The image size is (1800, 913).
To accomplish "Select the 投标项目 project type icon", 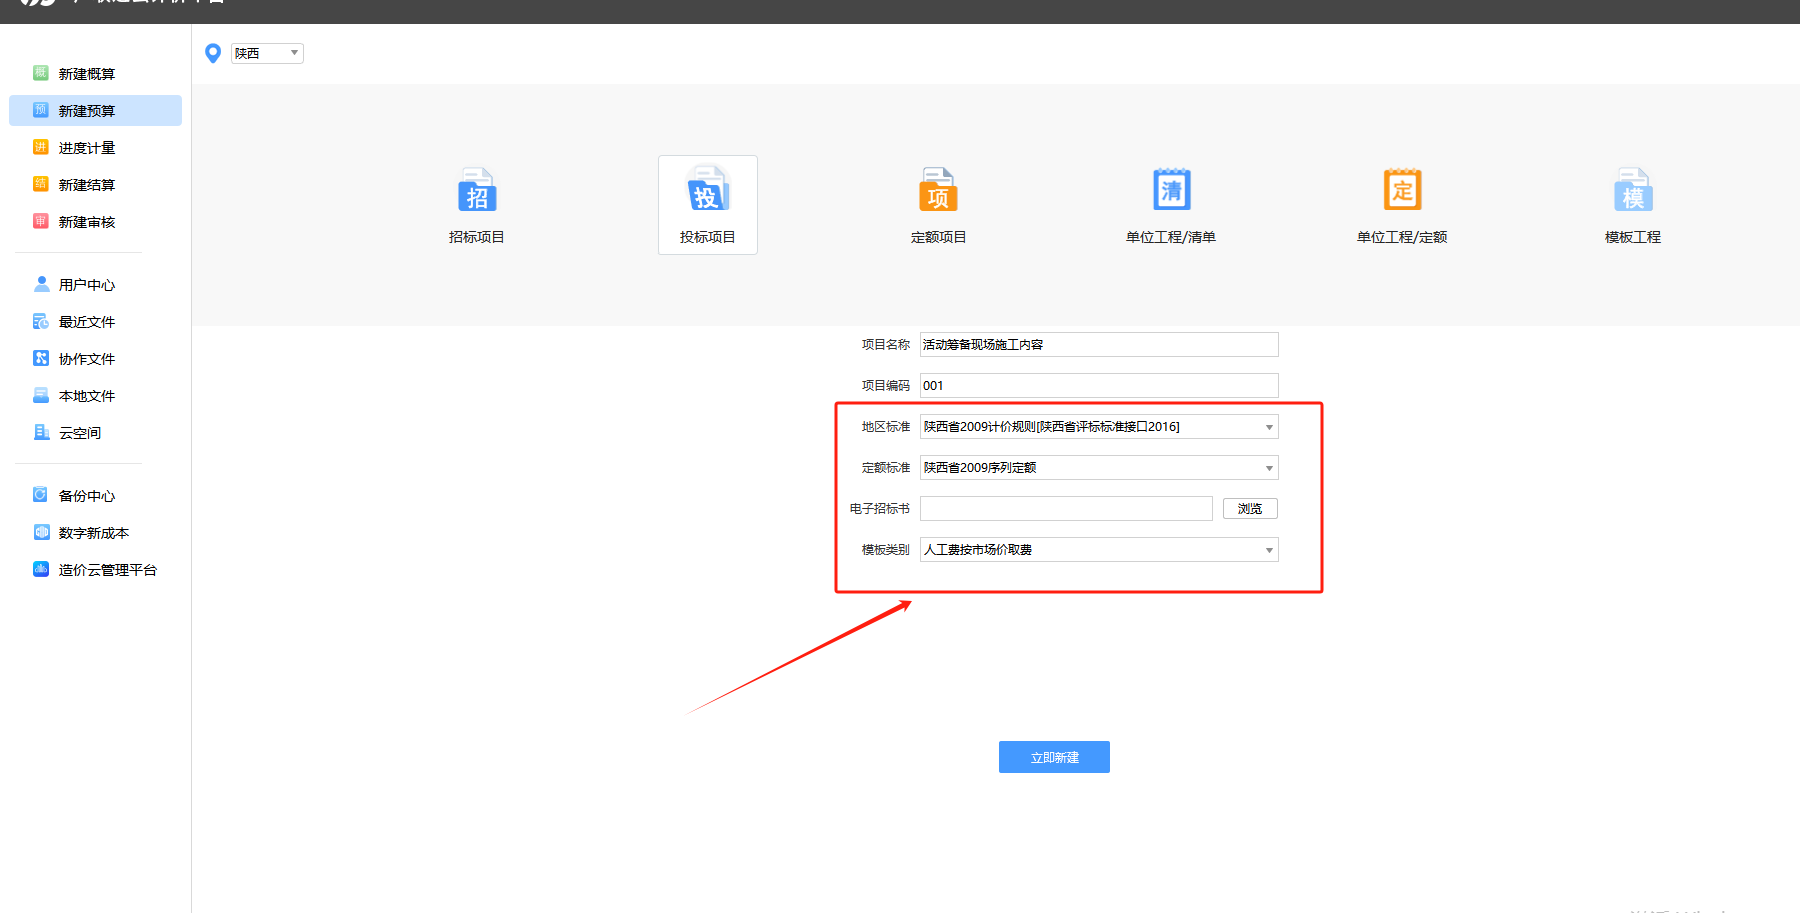I will 708,190.
